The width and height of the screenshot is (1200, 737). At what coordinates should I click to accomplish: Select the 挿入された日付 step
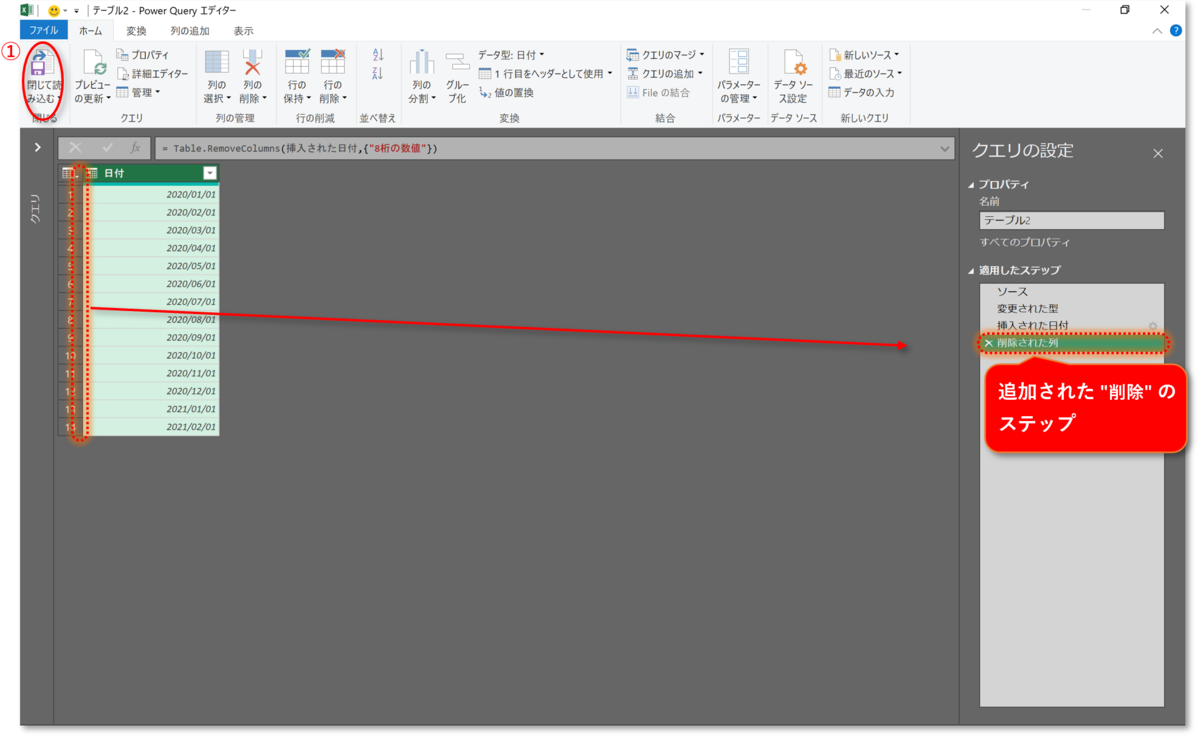click(x=1072, y=326)
